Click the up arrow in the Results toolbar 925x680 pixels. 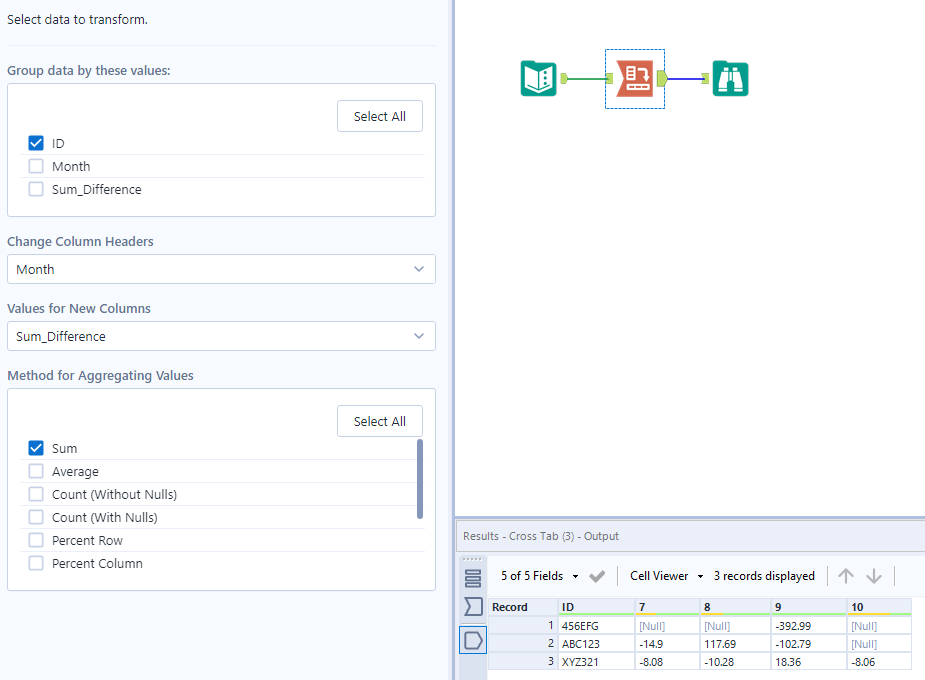[845, 576]
